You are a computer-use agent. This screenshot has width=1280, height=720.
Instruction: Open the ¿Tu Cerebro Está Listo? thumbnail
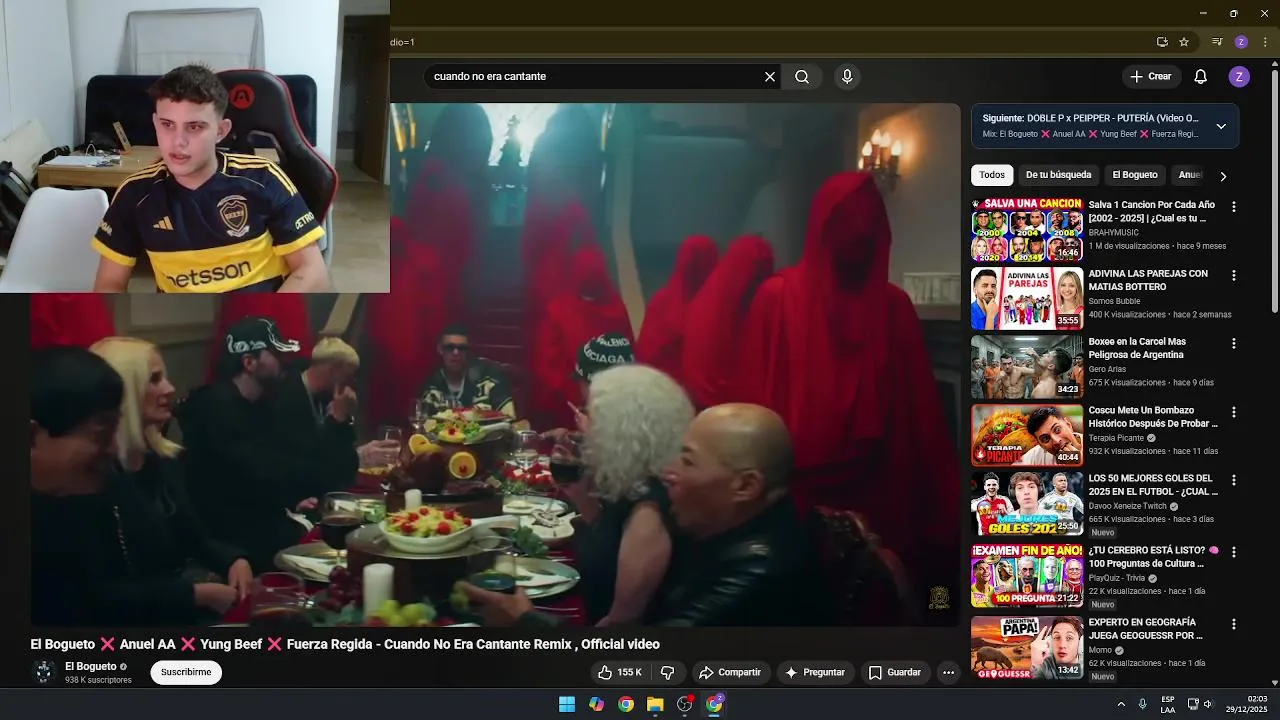(x=1027, y=576)
